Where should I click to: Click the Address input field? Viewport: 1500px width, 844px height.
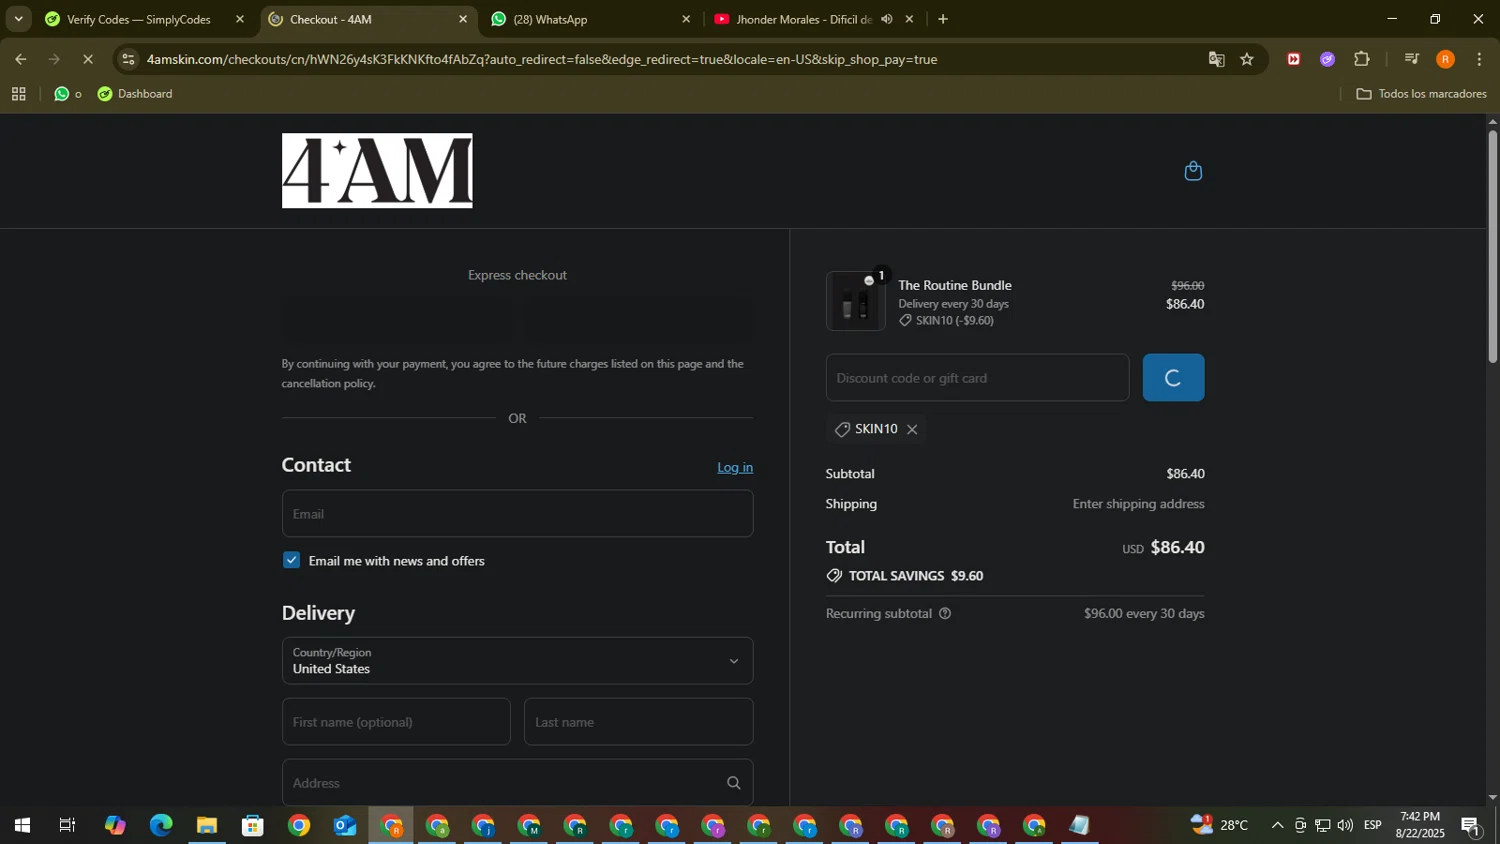point(517,783)
